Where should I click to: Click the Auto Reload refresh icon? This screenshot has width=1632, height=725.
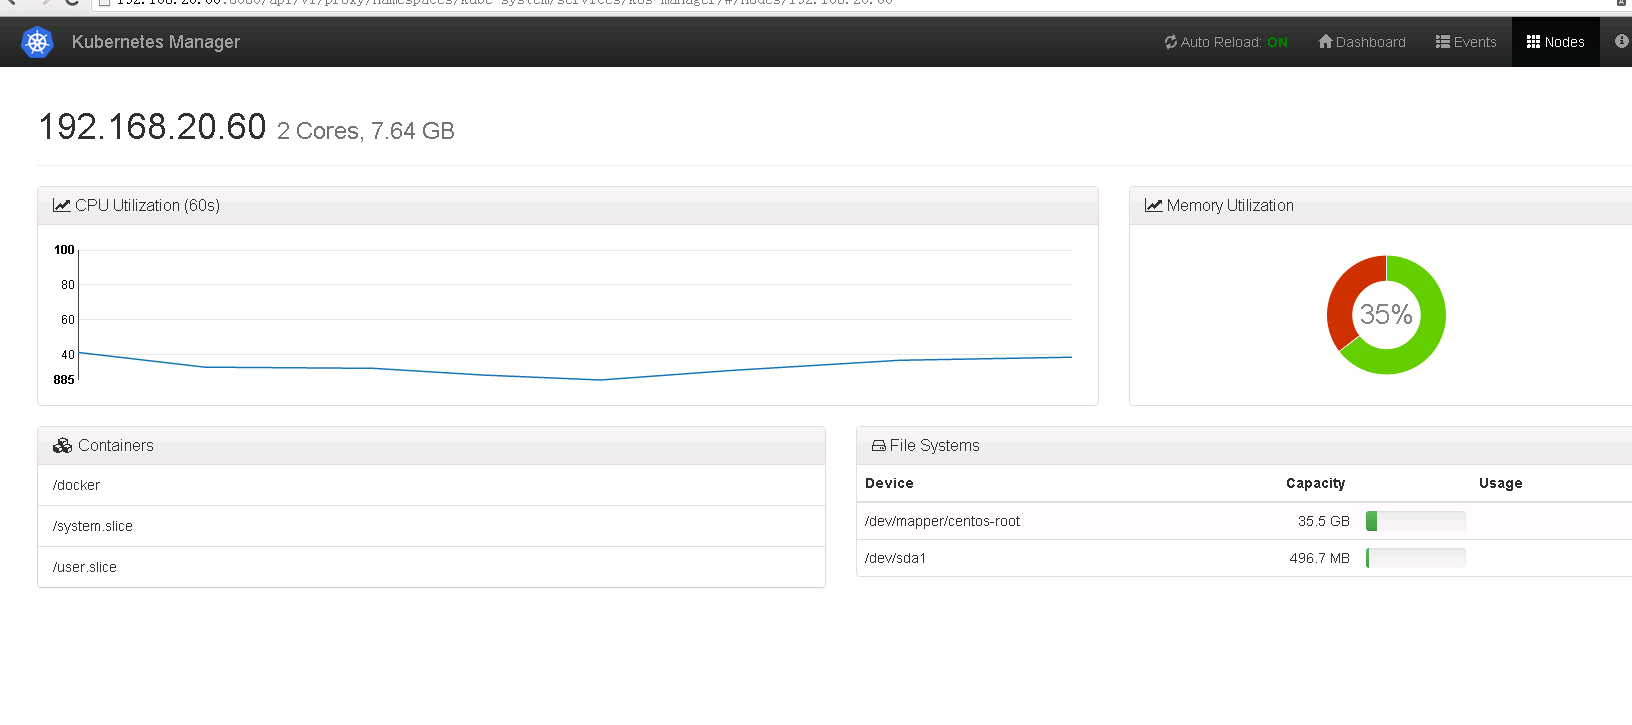point(1171,42)
